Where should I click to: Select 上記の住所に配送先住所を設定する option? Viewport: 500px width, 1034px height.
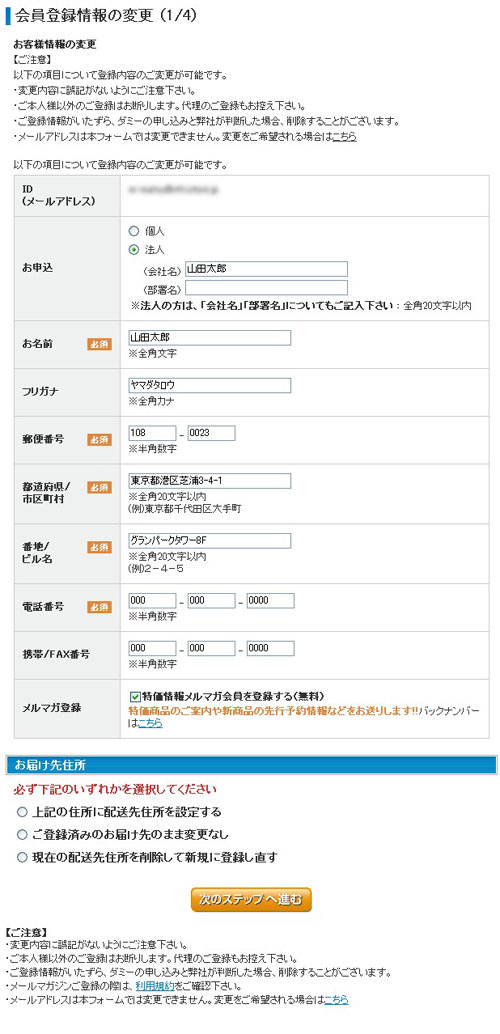(x=22, y=812)
